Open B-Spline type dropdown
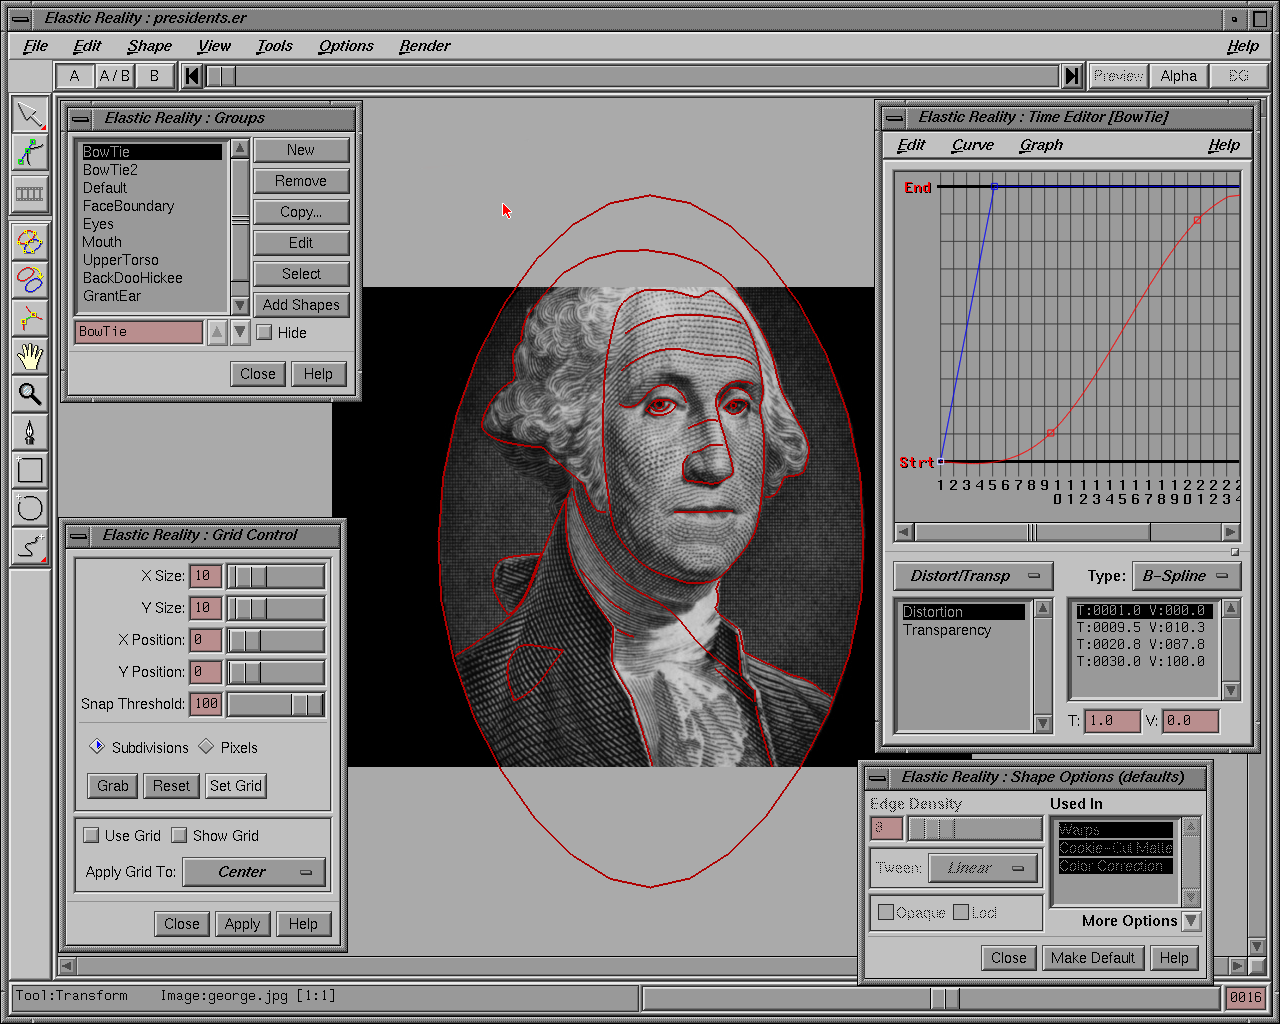Image resolution: width=1280 pixels, height=1024 pixels. [1186, 576]
